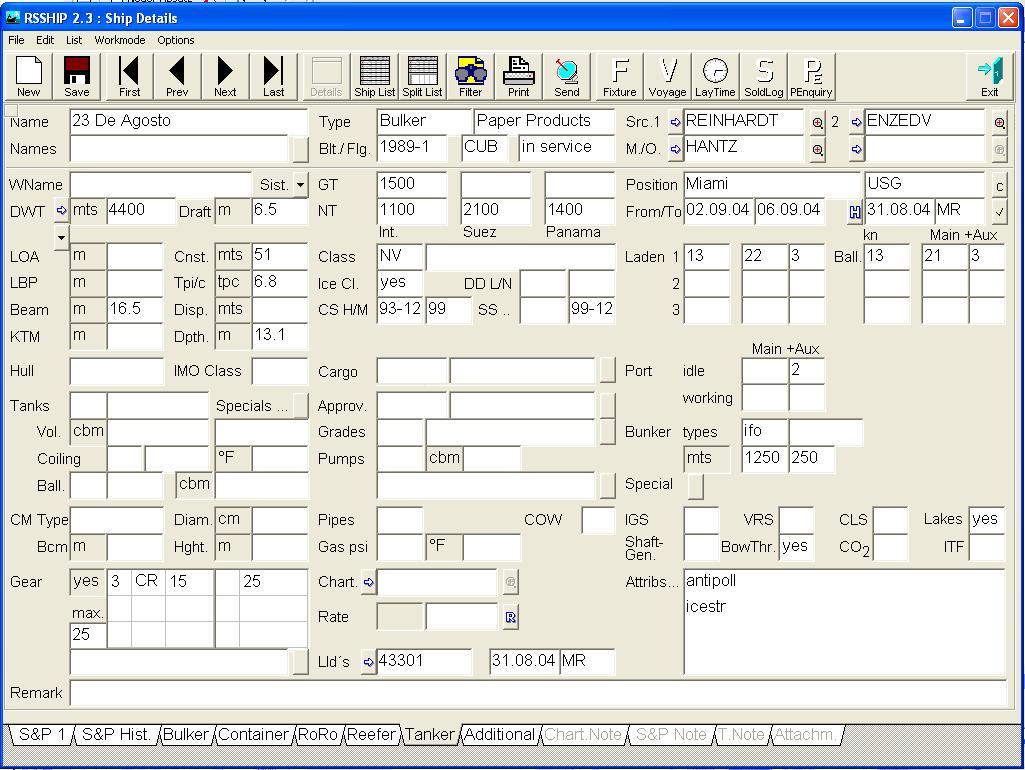
Task: Open the Workmode menu
Action: pyautogui.click(x=120, y=40)
